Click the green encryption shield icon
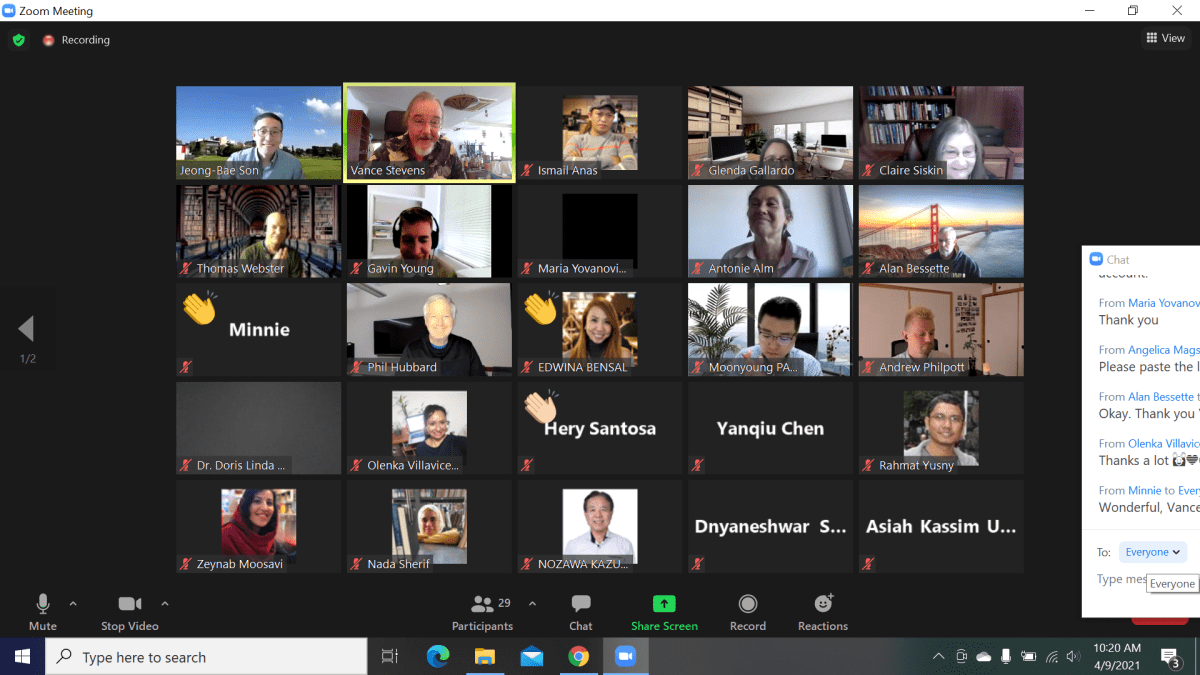The height and width of the screenshot is (675, 1200). 18,40
